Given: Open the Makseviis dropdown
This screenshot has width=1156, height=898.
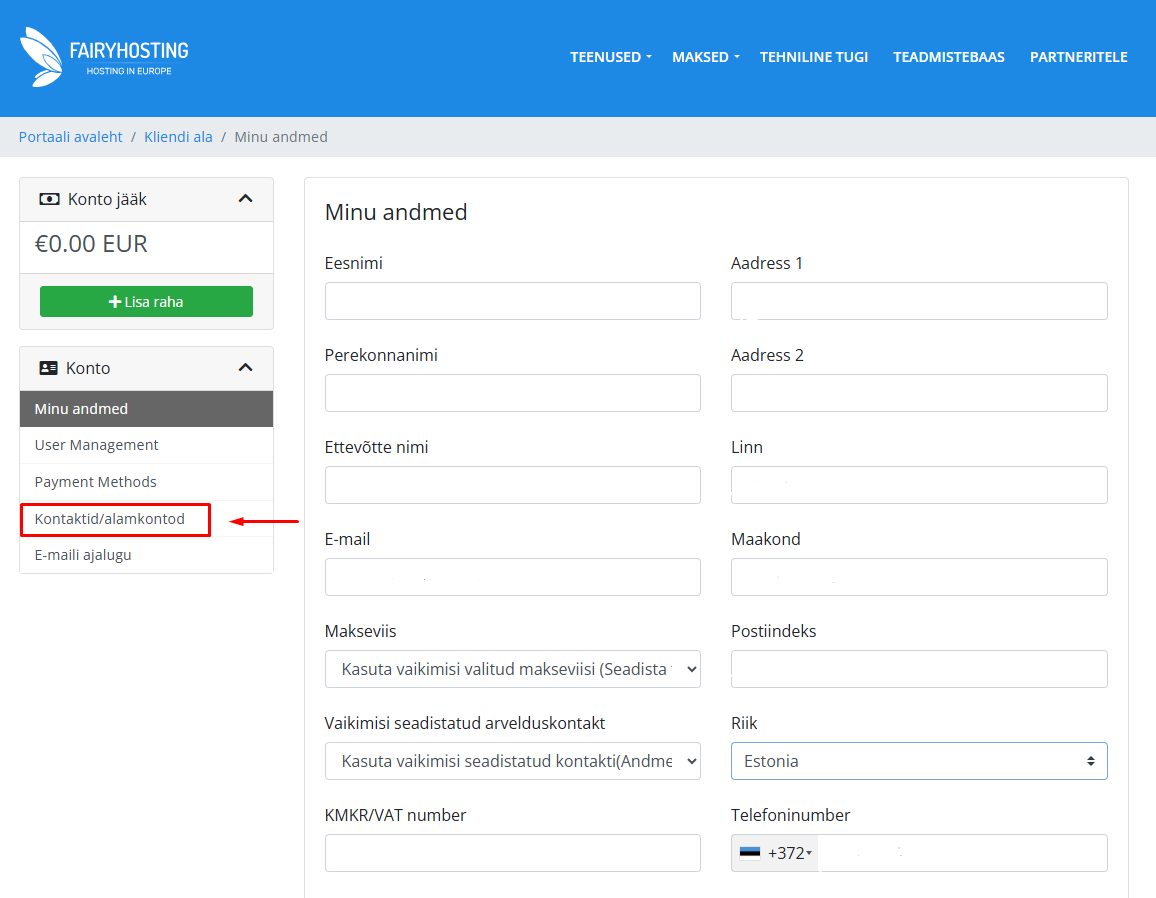Looking at the screenshot, I should click(512, 669).
